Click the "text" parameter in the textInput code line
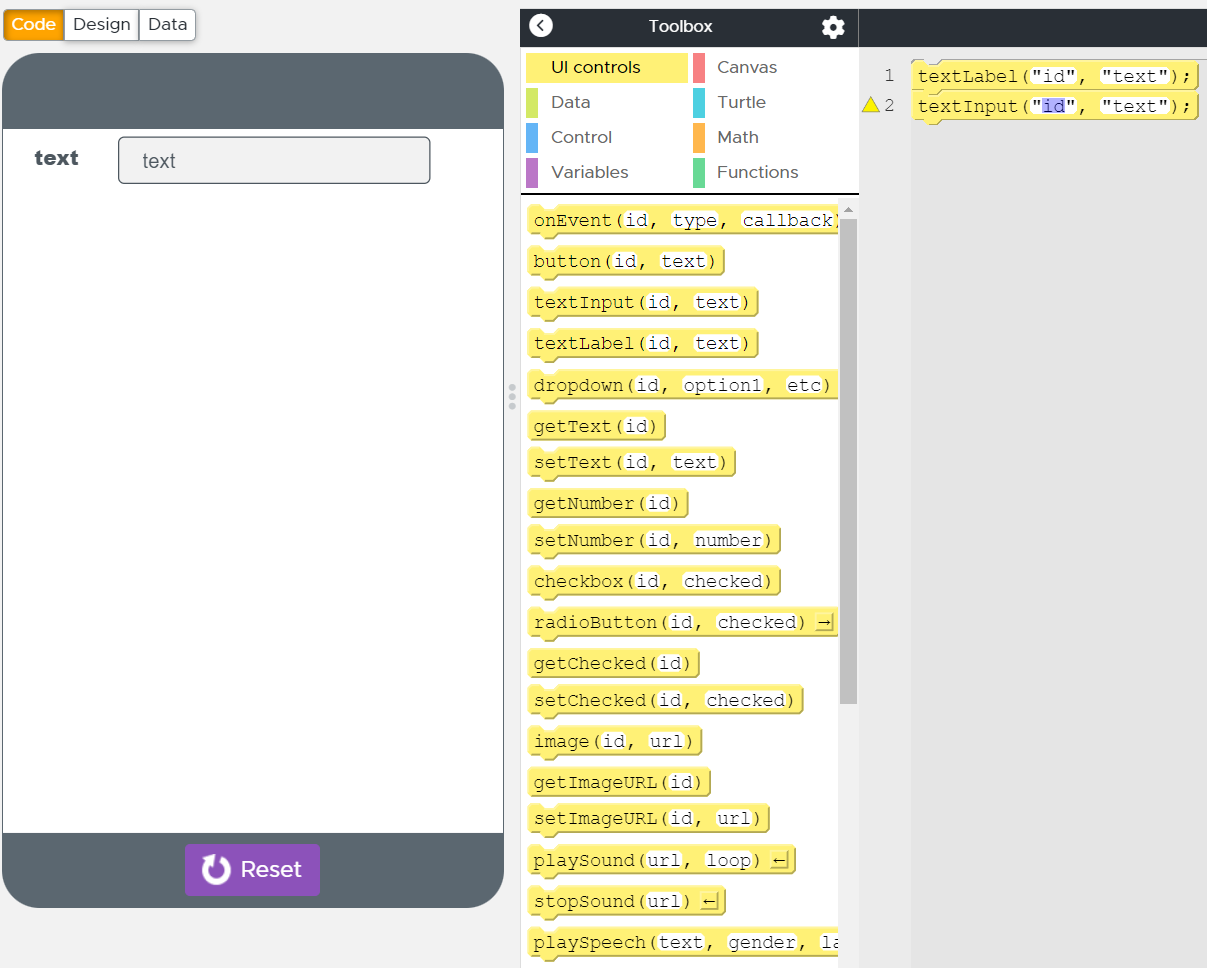 (1134, 107)
